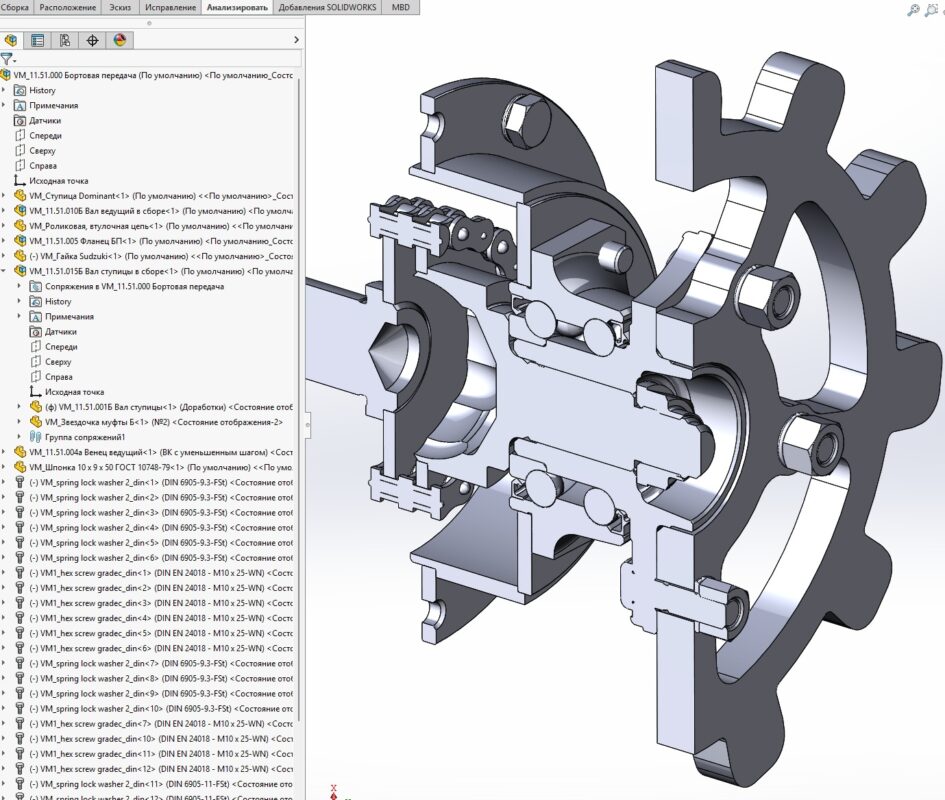Expand the panel tabs chevron arrow

click(x=296, y=40)
